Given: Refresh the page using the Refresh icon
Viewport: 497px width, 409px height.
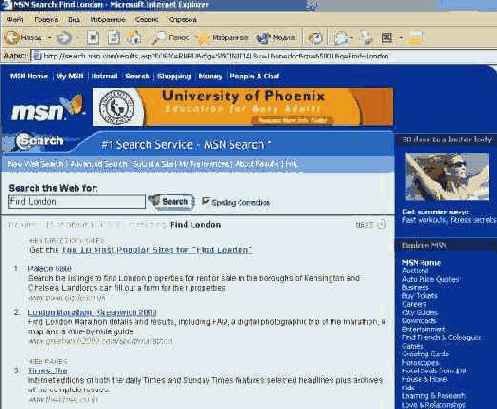Looking at the screenshot, I should click(x=114, y=38).
